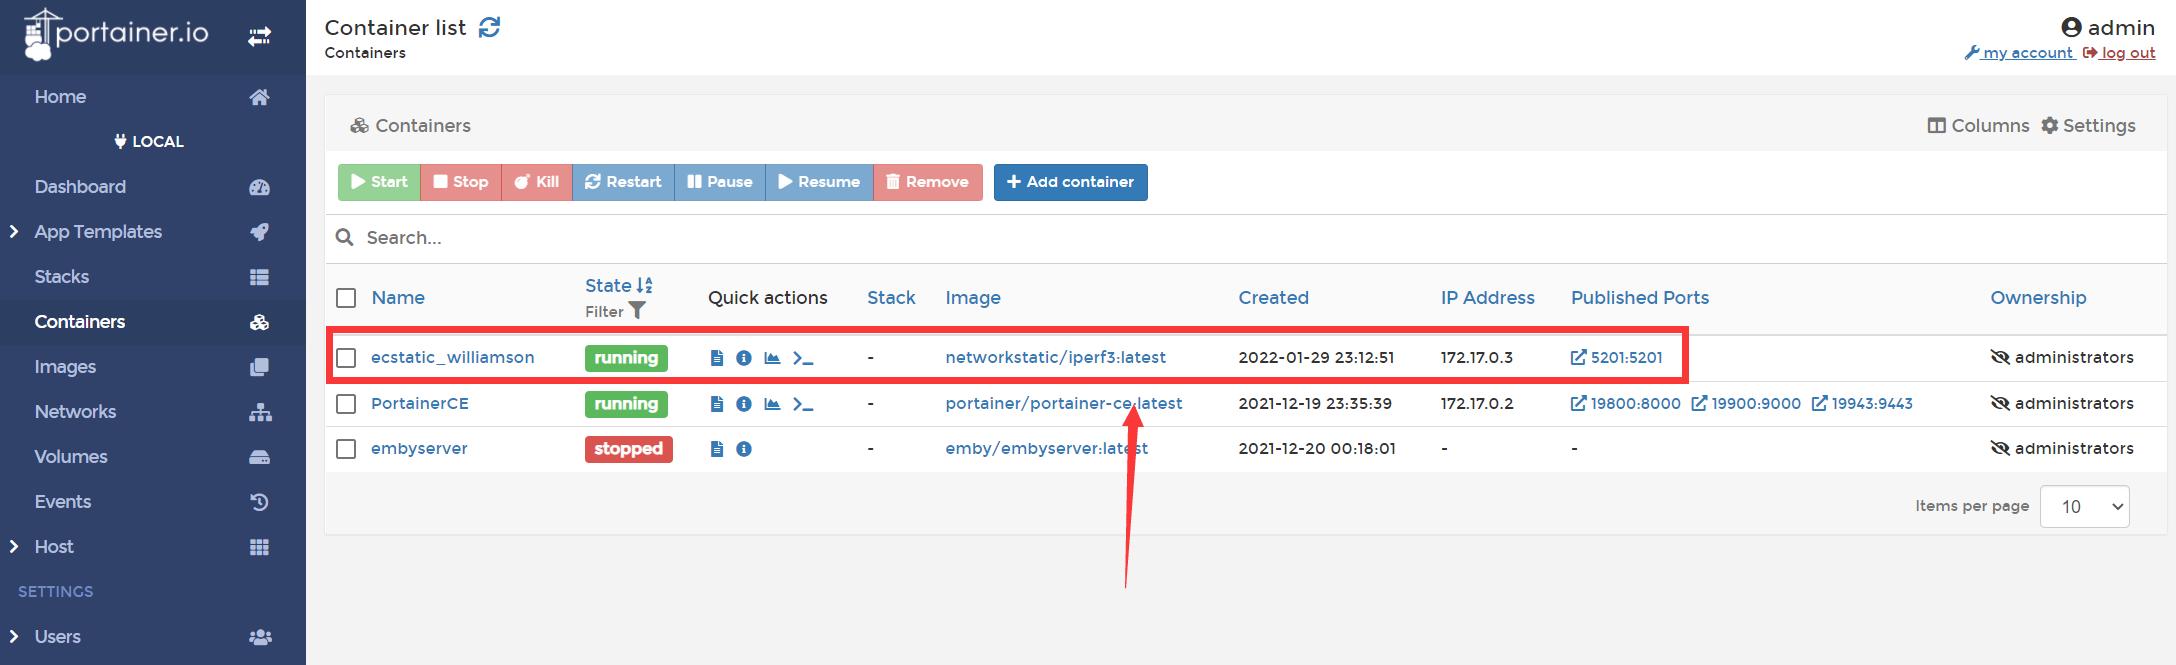Open inspect info icon for embyserver
2176x665 pixels.
[x=744, y=449]
